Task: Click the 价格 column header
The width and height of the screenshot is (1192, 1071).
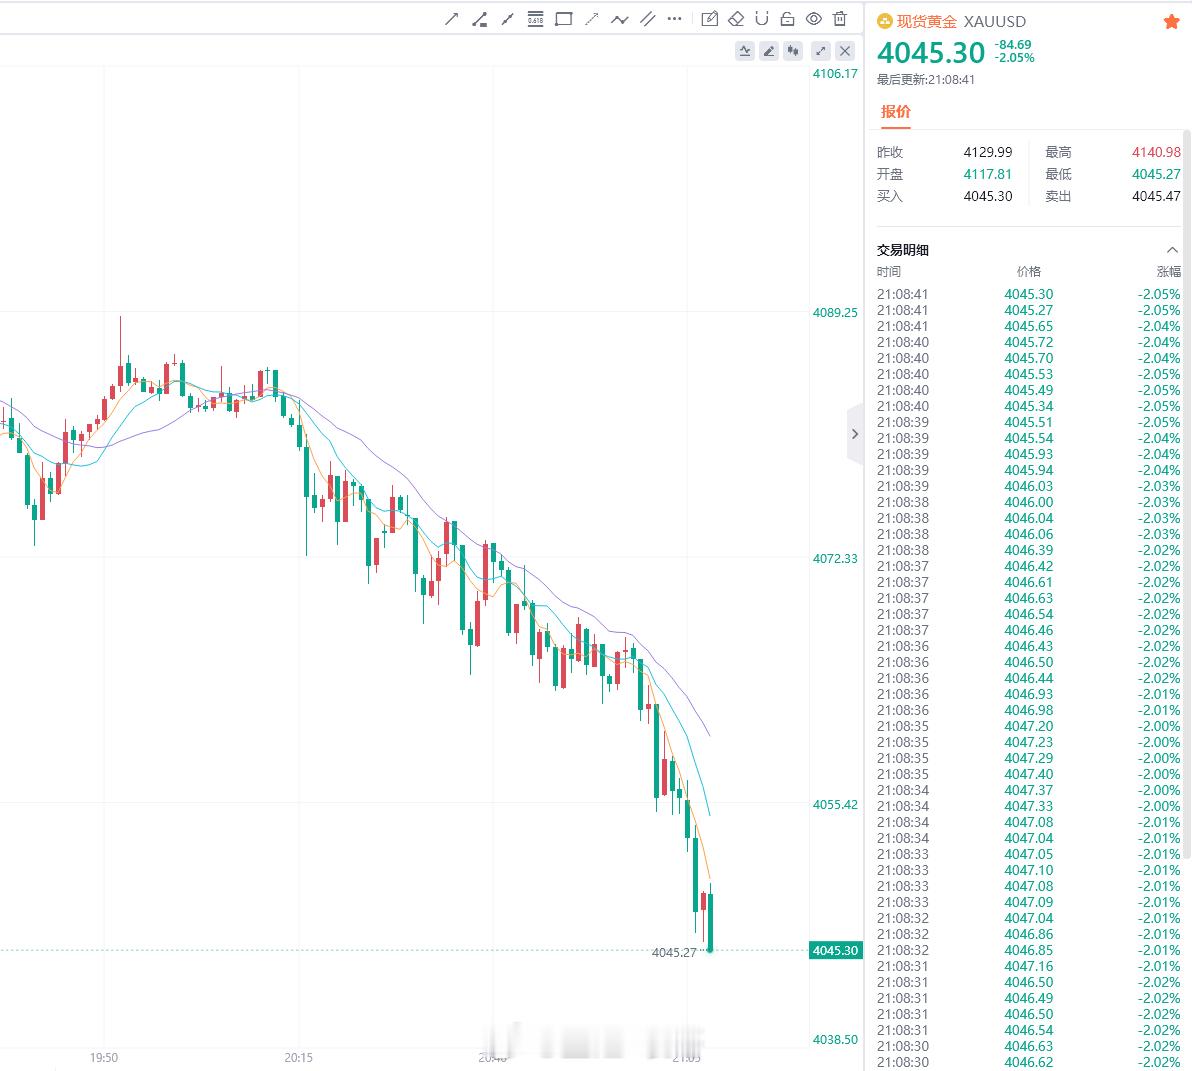Action: click(1029, 271)
